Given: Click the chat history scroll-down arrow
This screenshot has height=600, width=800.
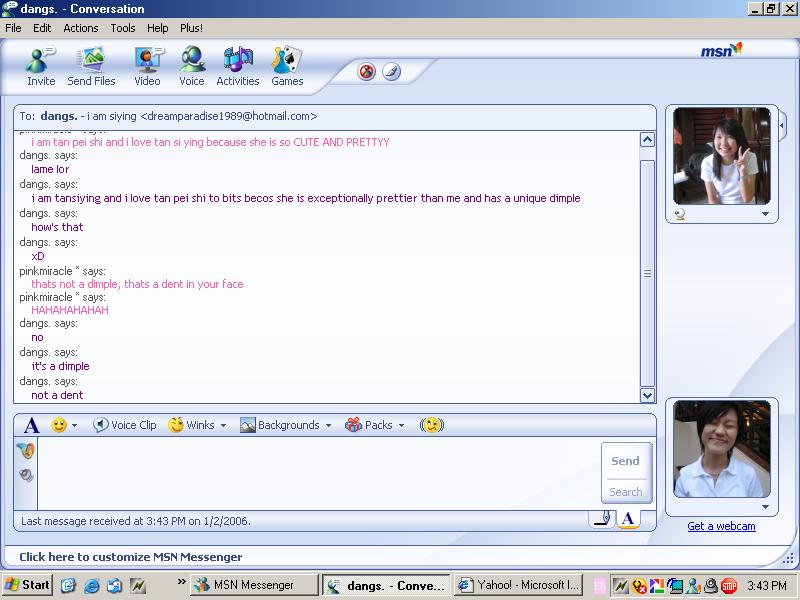Looking at the screenshot, I should click(x=647, y=395).
